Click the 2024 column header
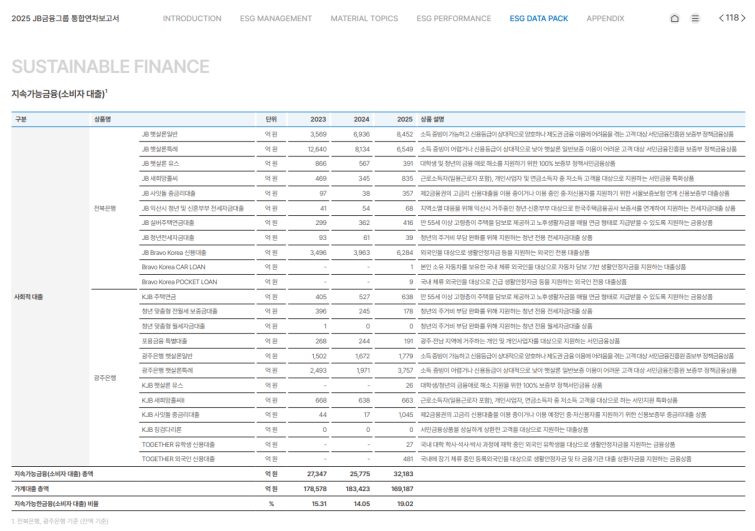755x531 pixels. pos(362,119)
